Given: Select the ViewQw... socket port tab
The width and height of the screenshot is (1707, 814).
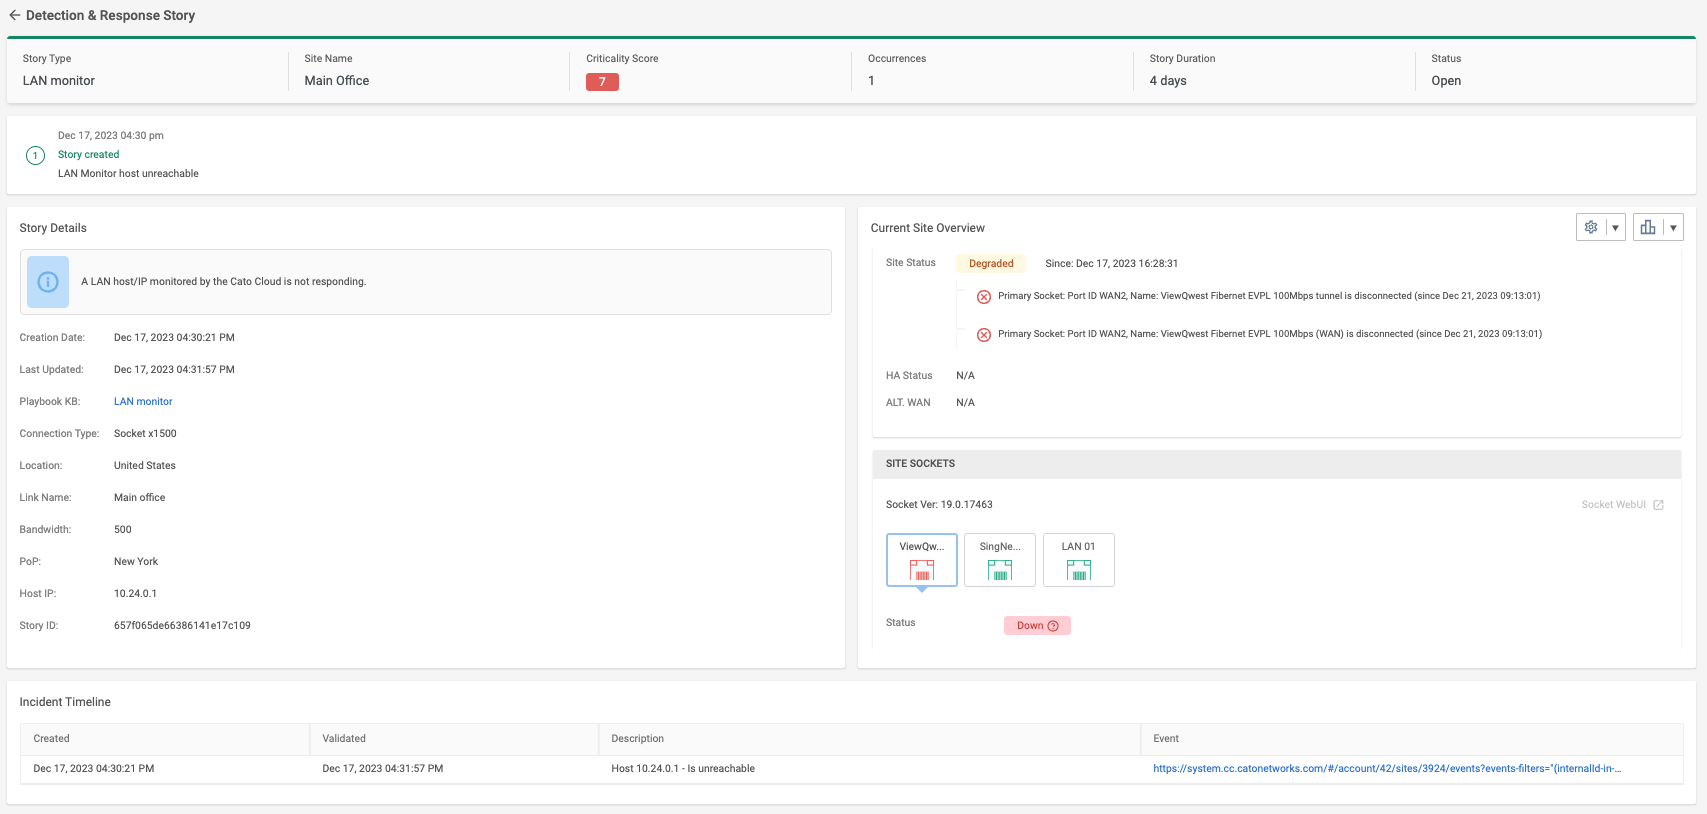Looking at the screenshot, I should pos(921,560).
